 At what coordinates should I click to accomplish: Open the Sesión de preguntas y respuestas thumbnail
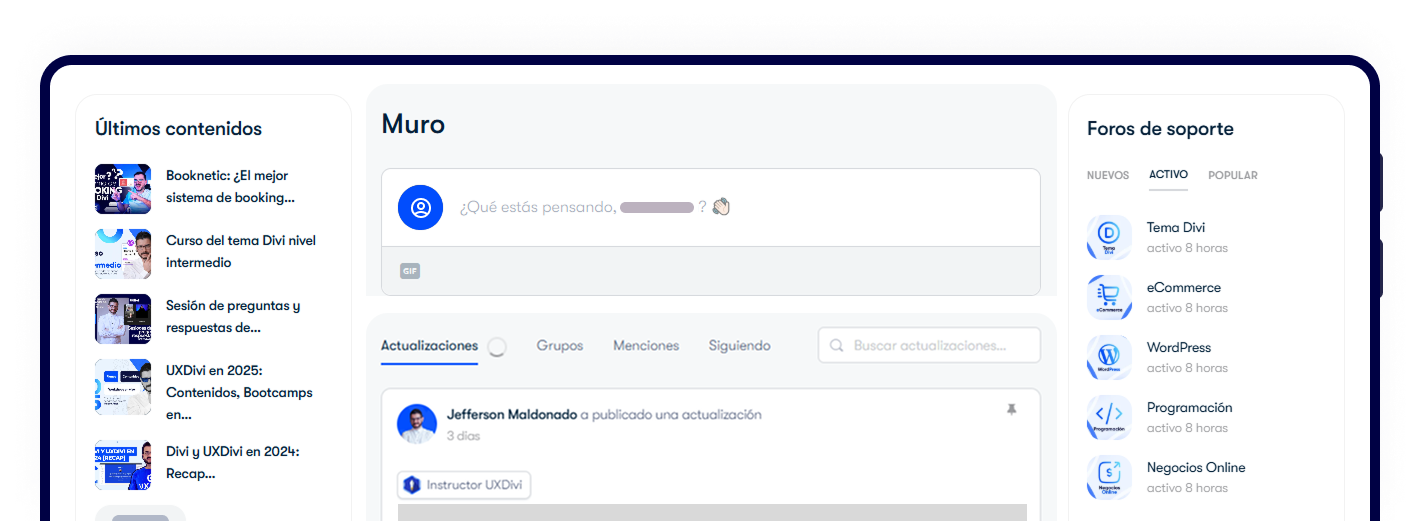[x=123, y=319]
